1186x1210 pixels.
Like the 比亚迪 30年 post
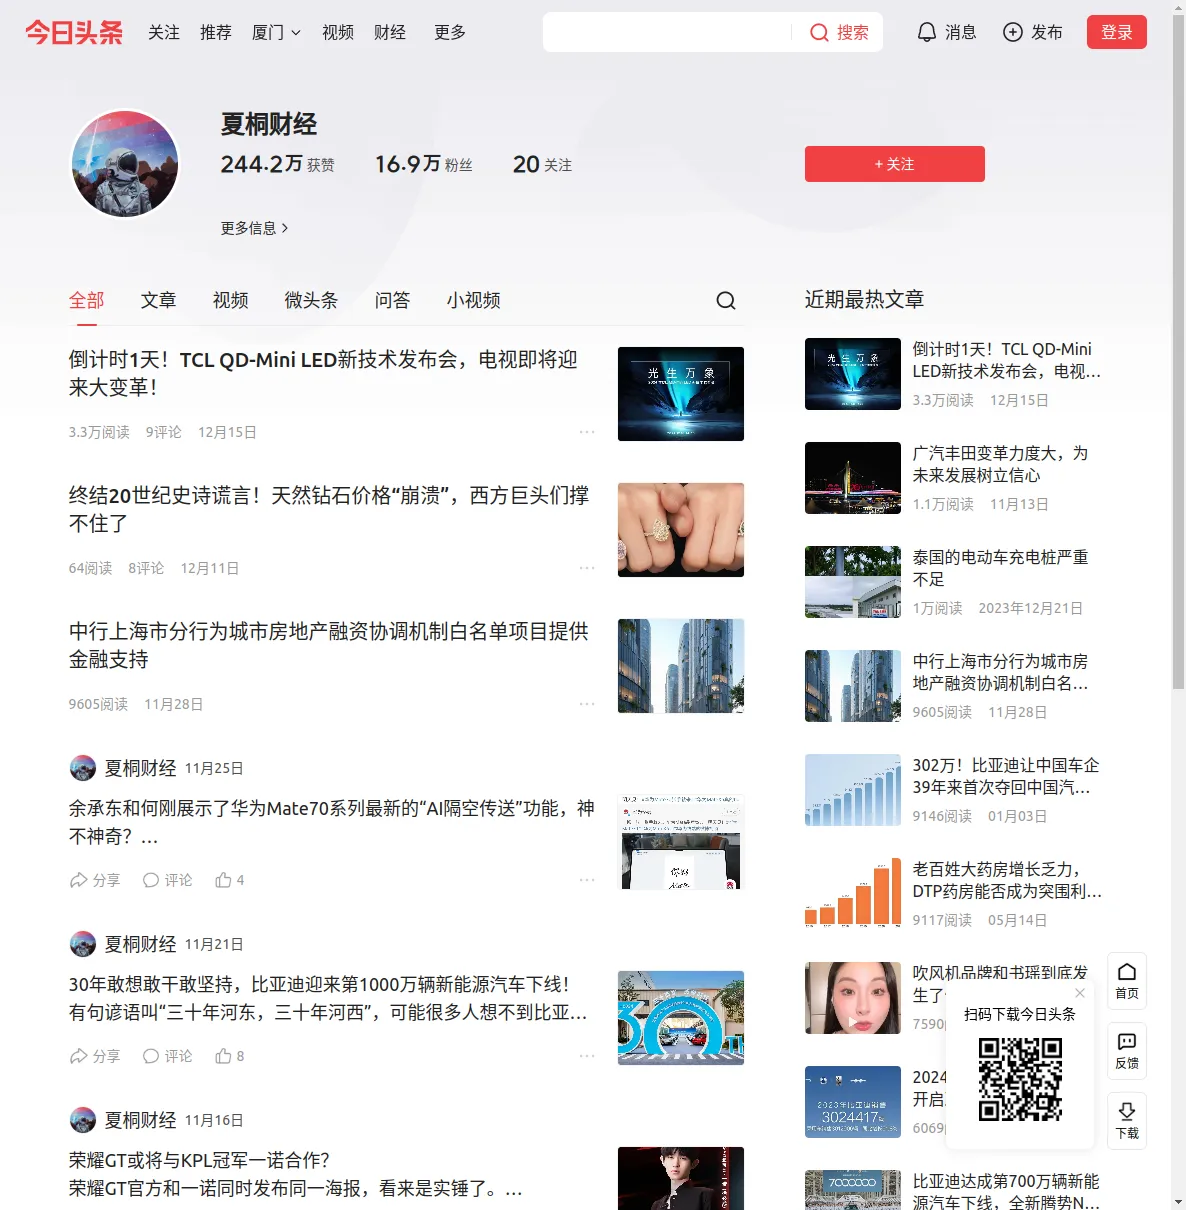pos(230,1056)
